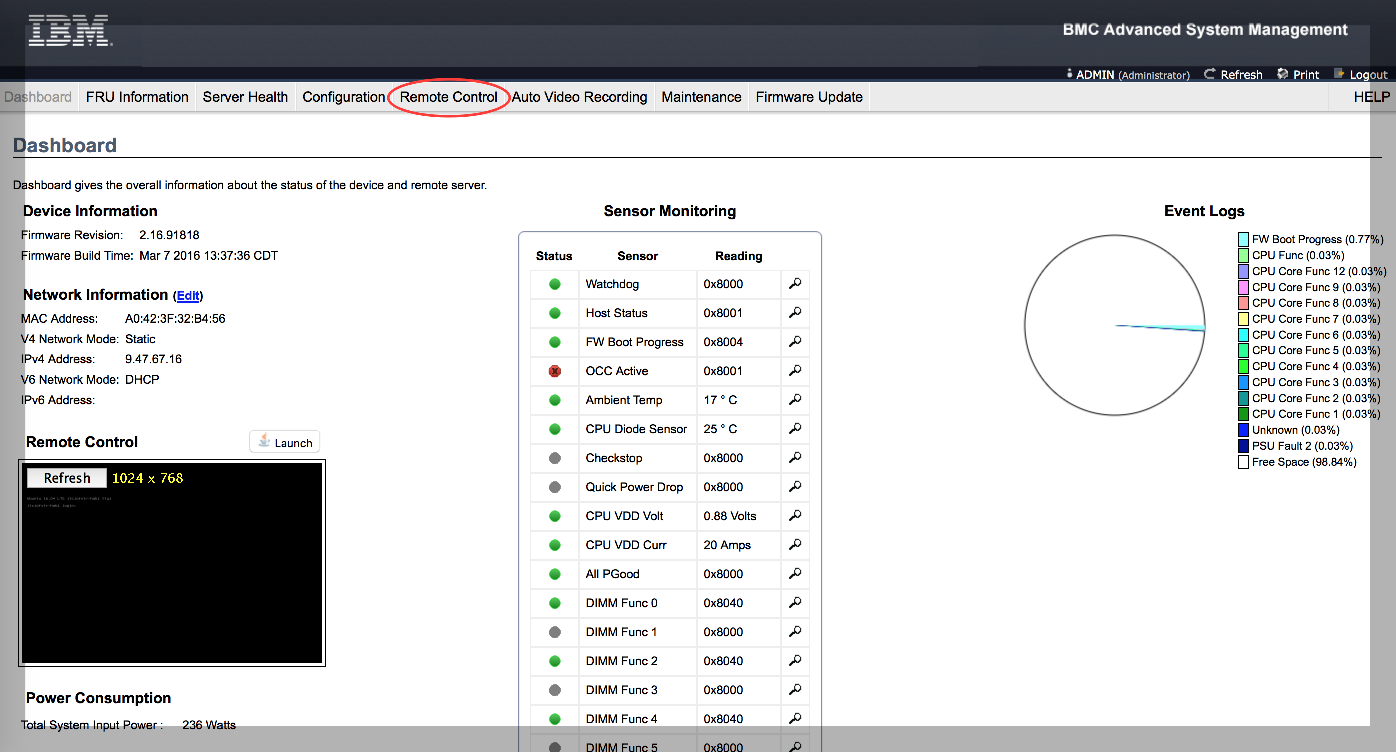This screenshot has width=1396, height=752.
Task: Select the PSU Fault 2 legend swatch
Action: (1244, 446)
